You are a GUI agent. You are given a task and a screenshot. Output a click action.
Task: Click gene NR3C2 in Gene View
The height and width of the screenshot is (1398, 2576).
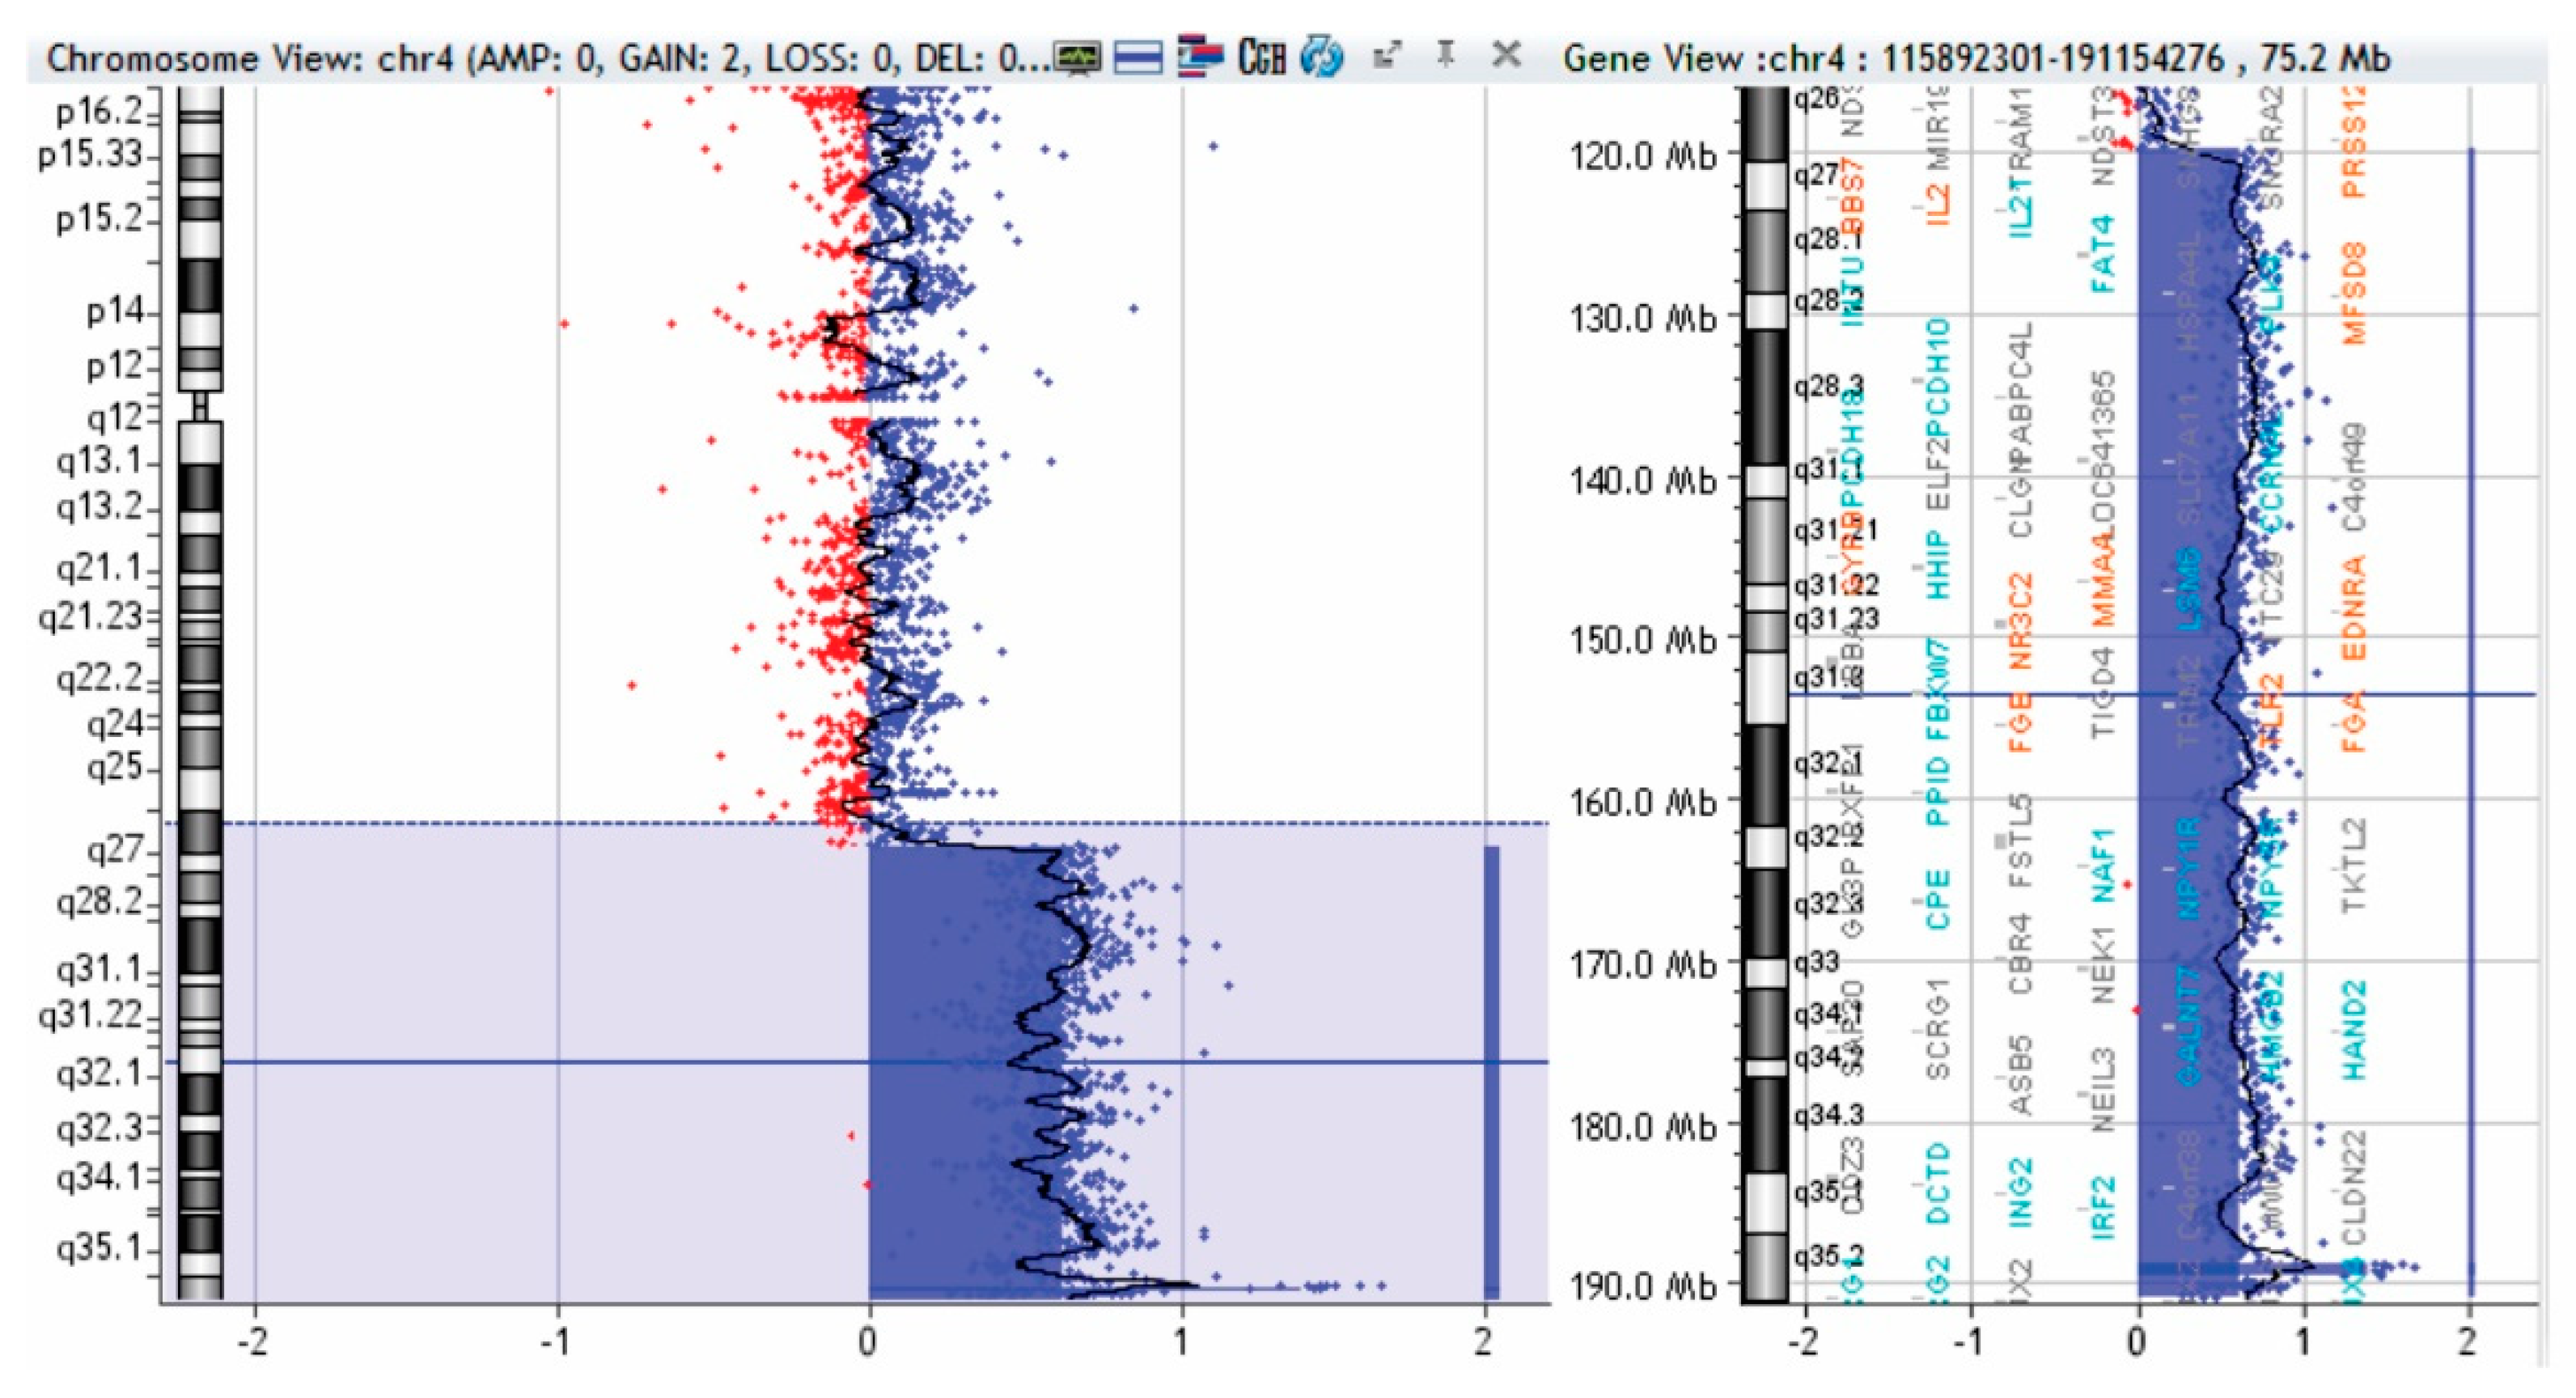(x=2021, y=620)
